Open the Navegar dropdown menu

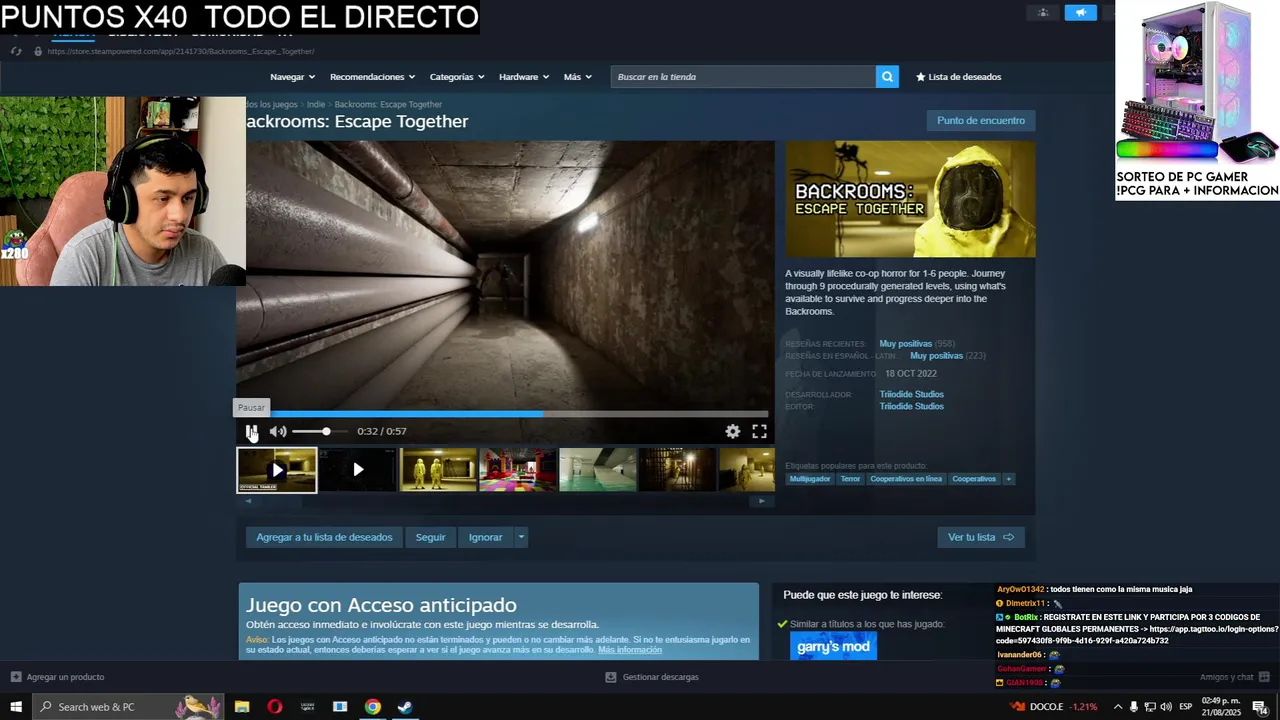(292, 77)
